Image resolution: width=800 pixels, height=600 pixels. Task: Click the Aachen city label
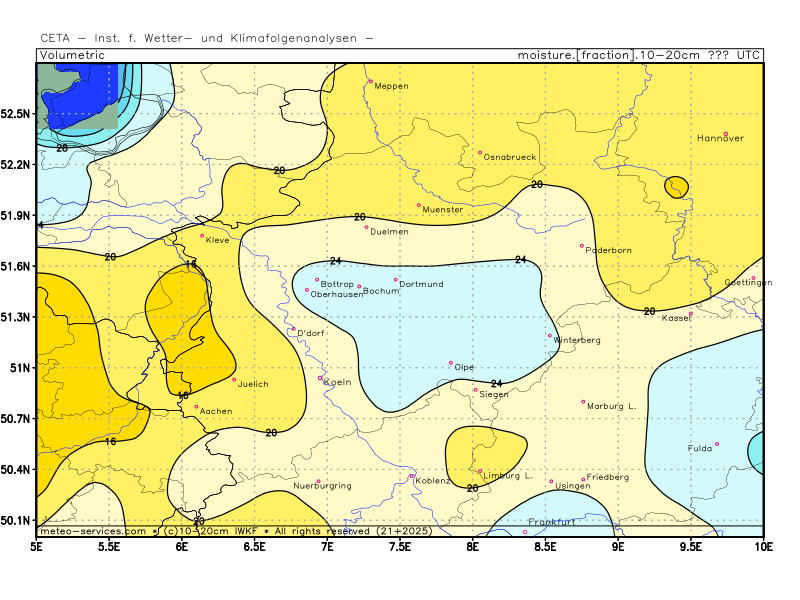216,411
